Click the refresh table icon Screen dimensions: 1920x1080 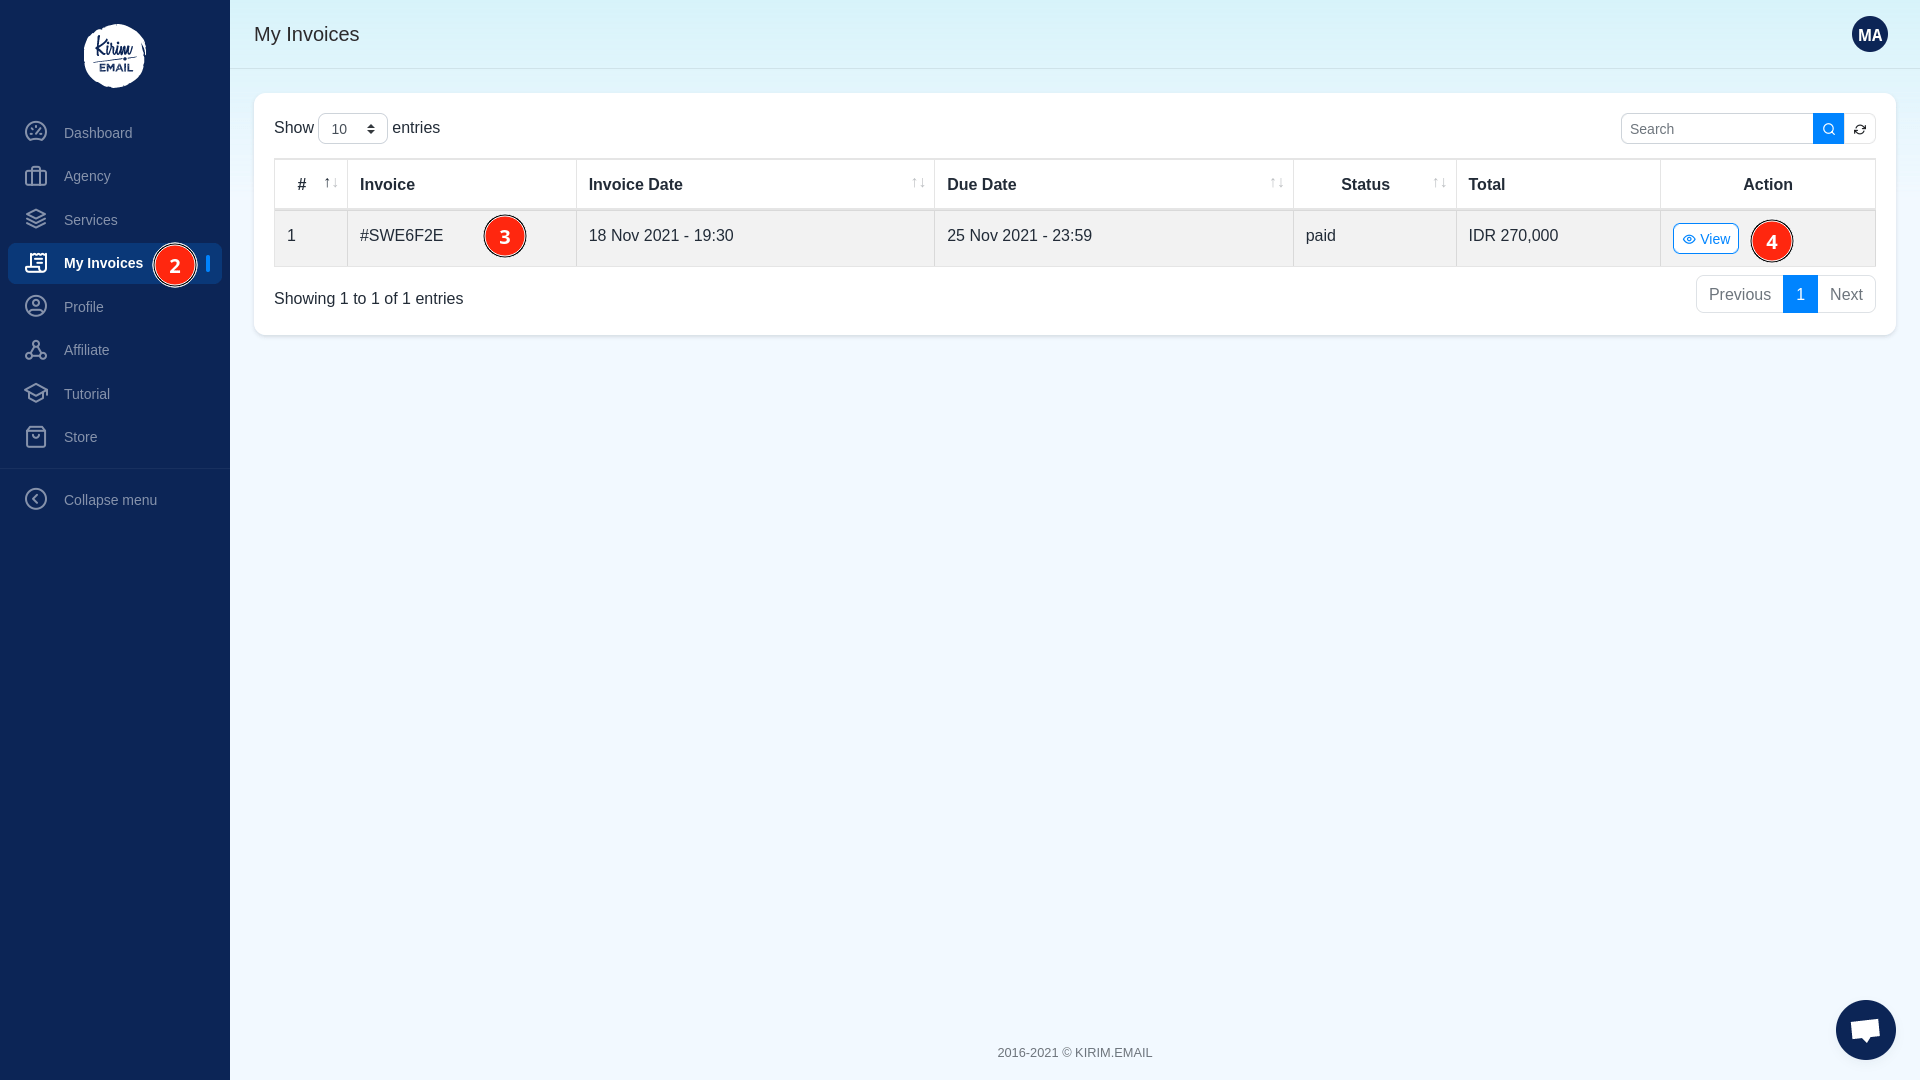tap(1860, 128)
